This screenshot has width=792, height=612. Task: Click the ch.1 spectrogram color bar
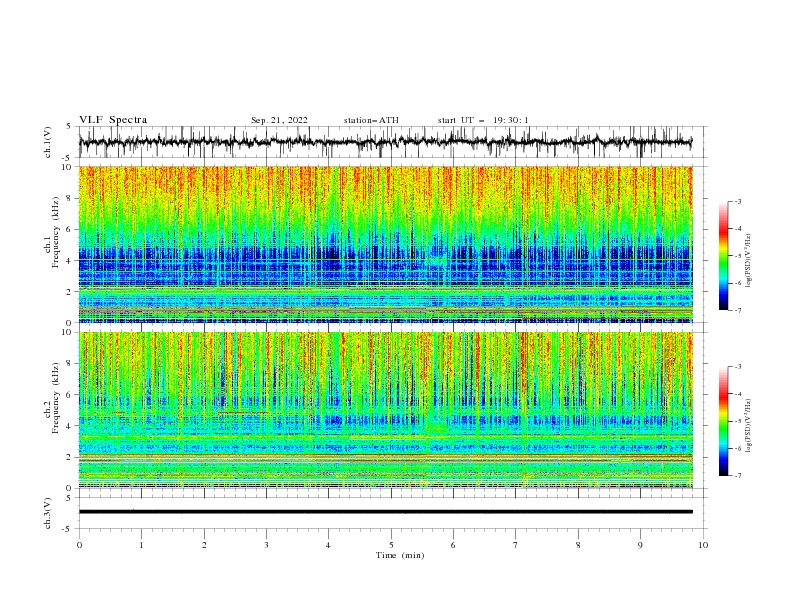(x=723, y=256)
